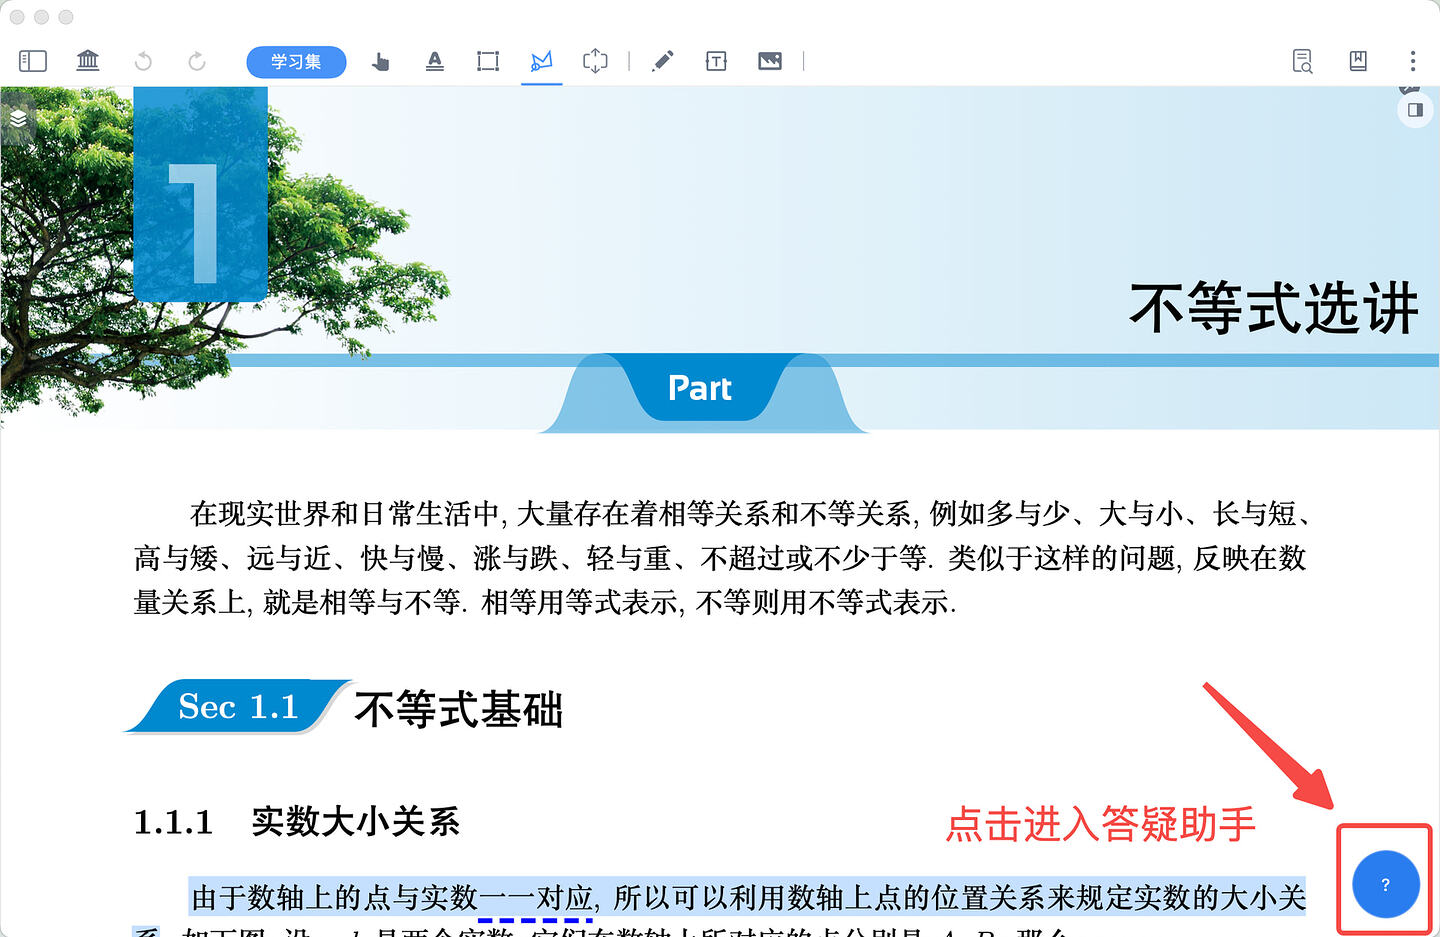The width and height of the screenshot is (1440, 937).
Task: Select the rectangle selection tool
Action: [x=487, y=61]
